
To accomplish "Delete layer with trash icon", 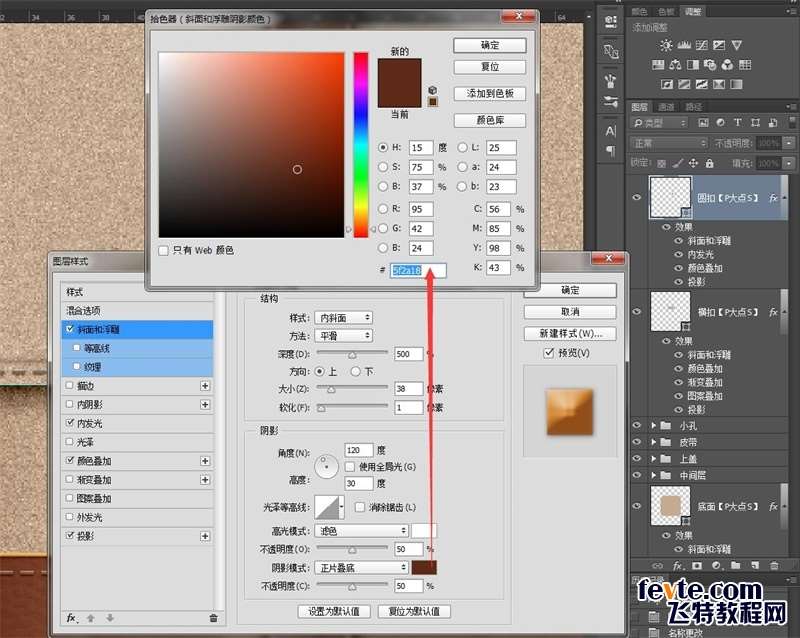I will coord(774,566).
